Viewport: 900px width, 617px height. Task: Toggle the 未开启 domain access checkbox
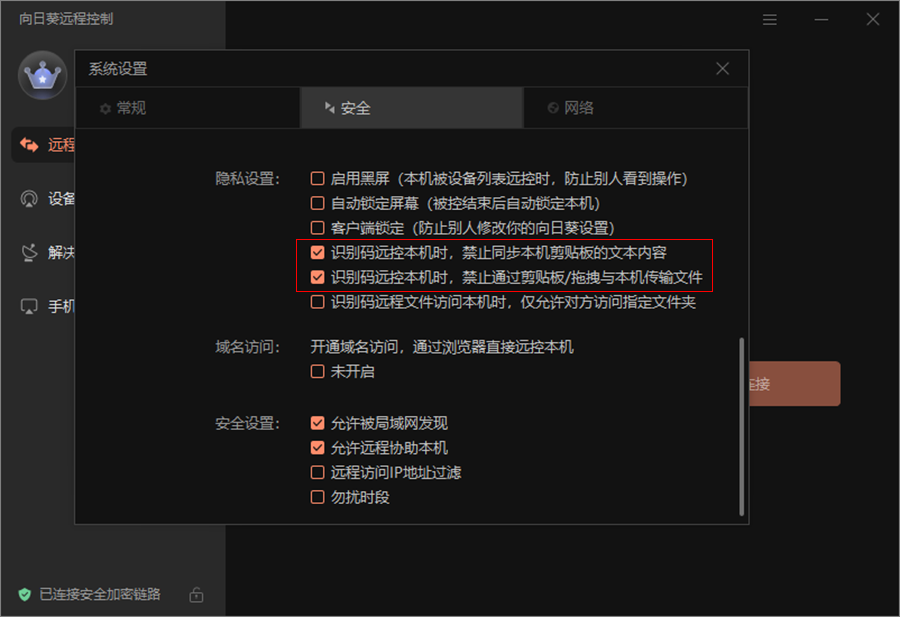pos(317,371)
